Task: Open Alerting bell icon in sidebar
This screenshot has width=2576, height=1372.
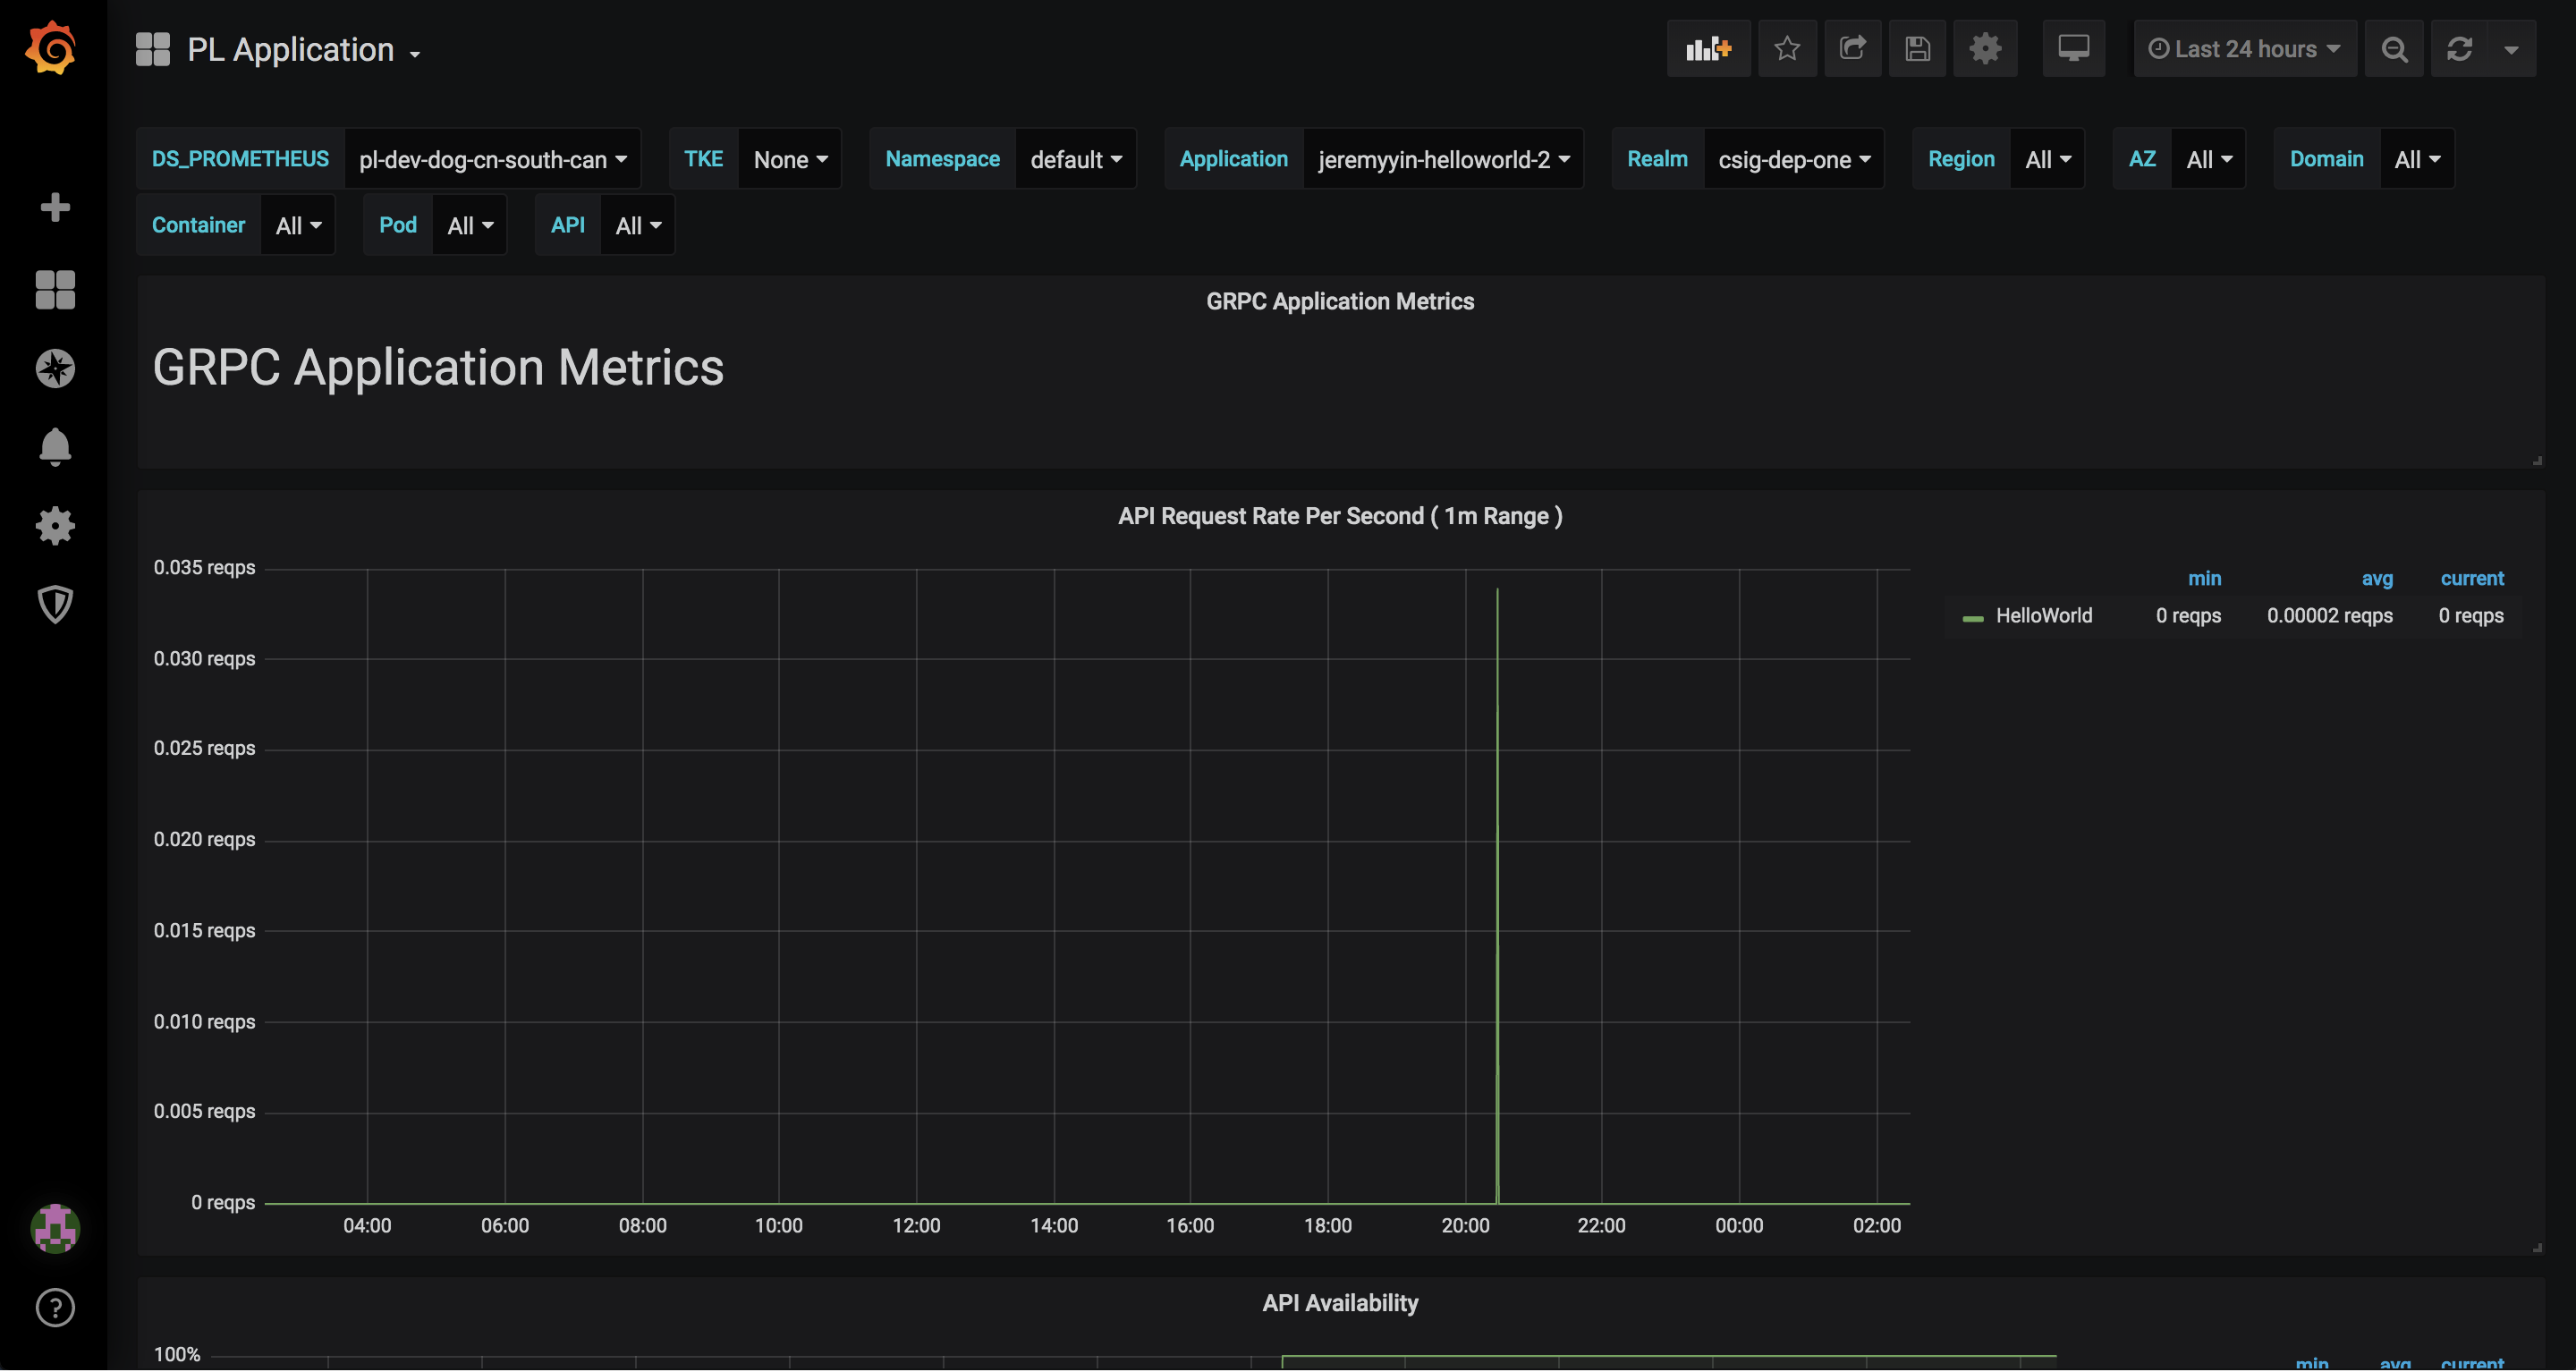Action: coord(55,447)
